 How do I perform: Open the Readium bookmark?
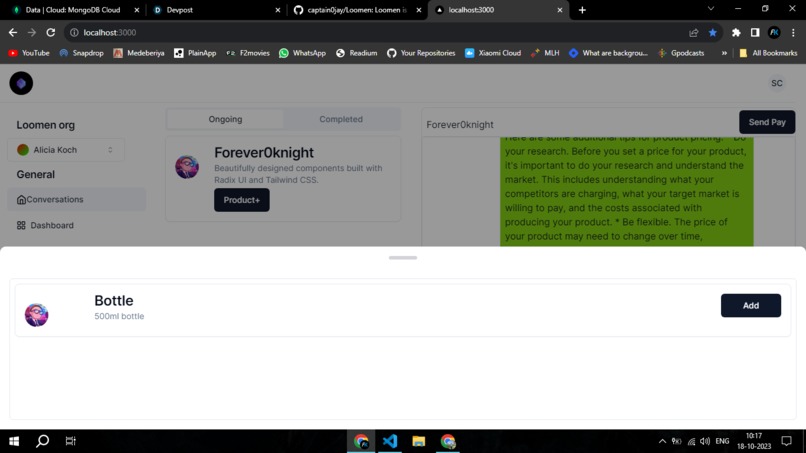tap(356, 53)
